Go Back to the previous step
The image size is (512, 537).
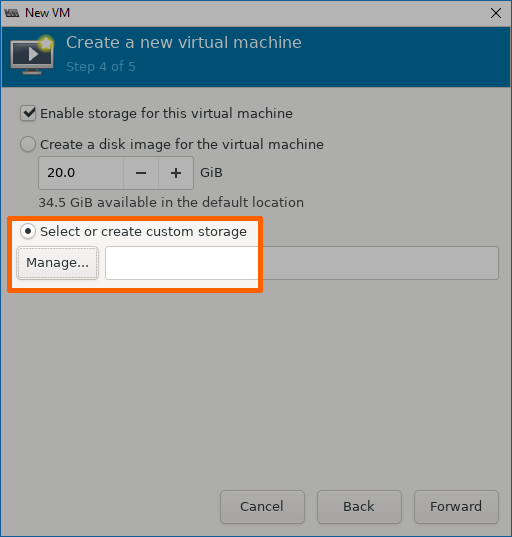click(359, 507)
